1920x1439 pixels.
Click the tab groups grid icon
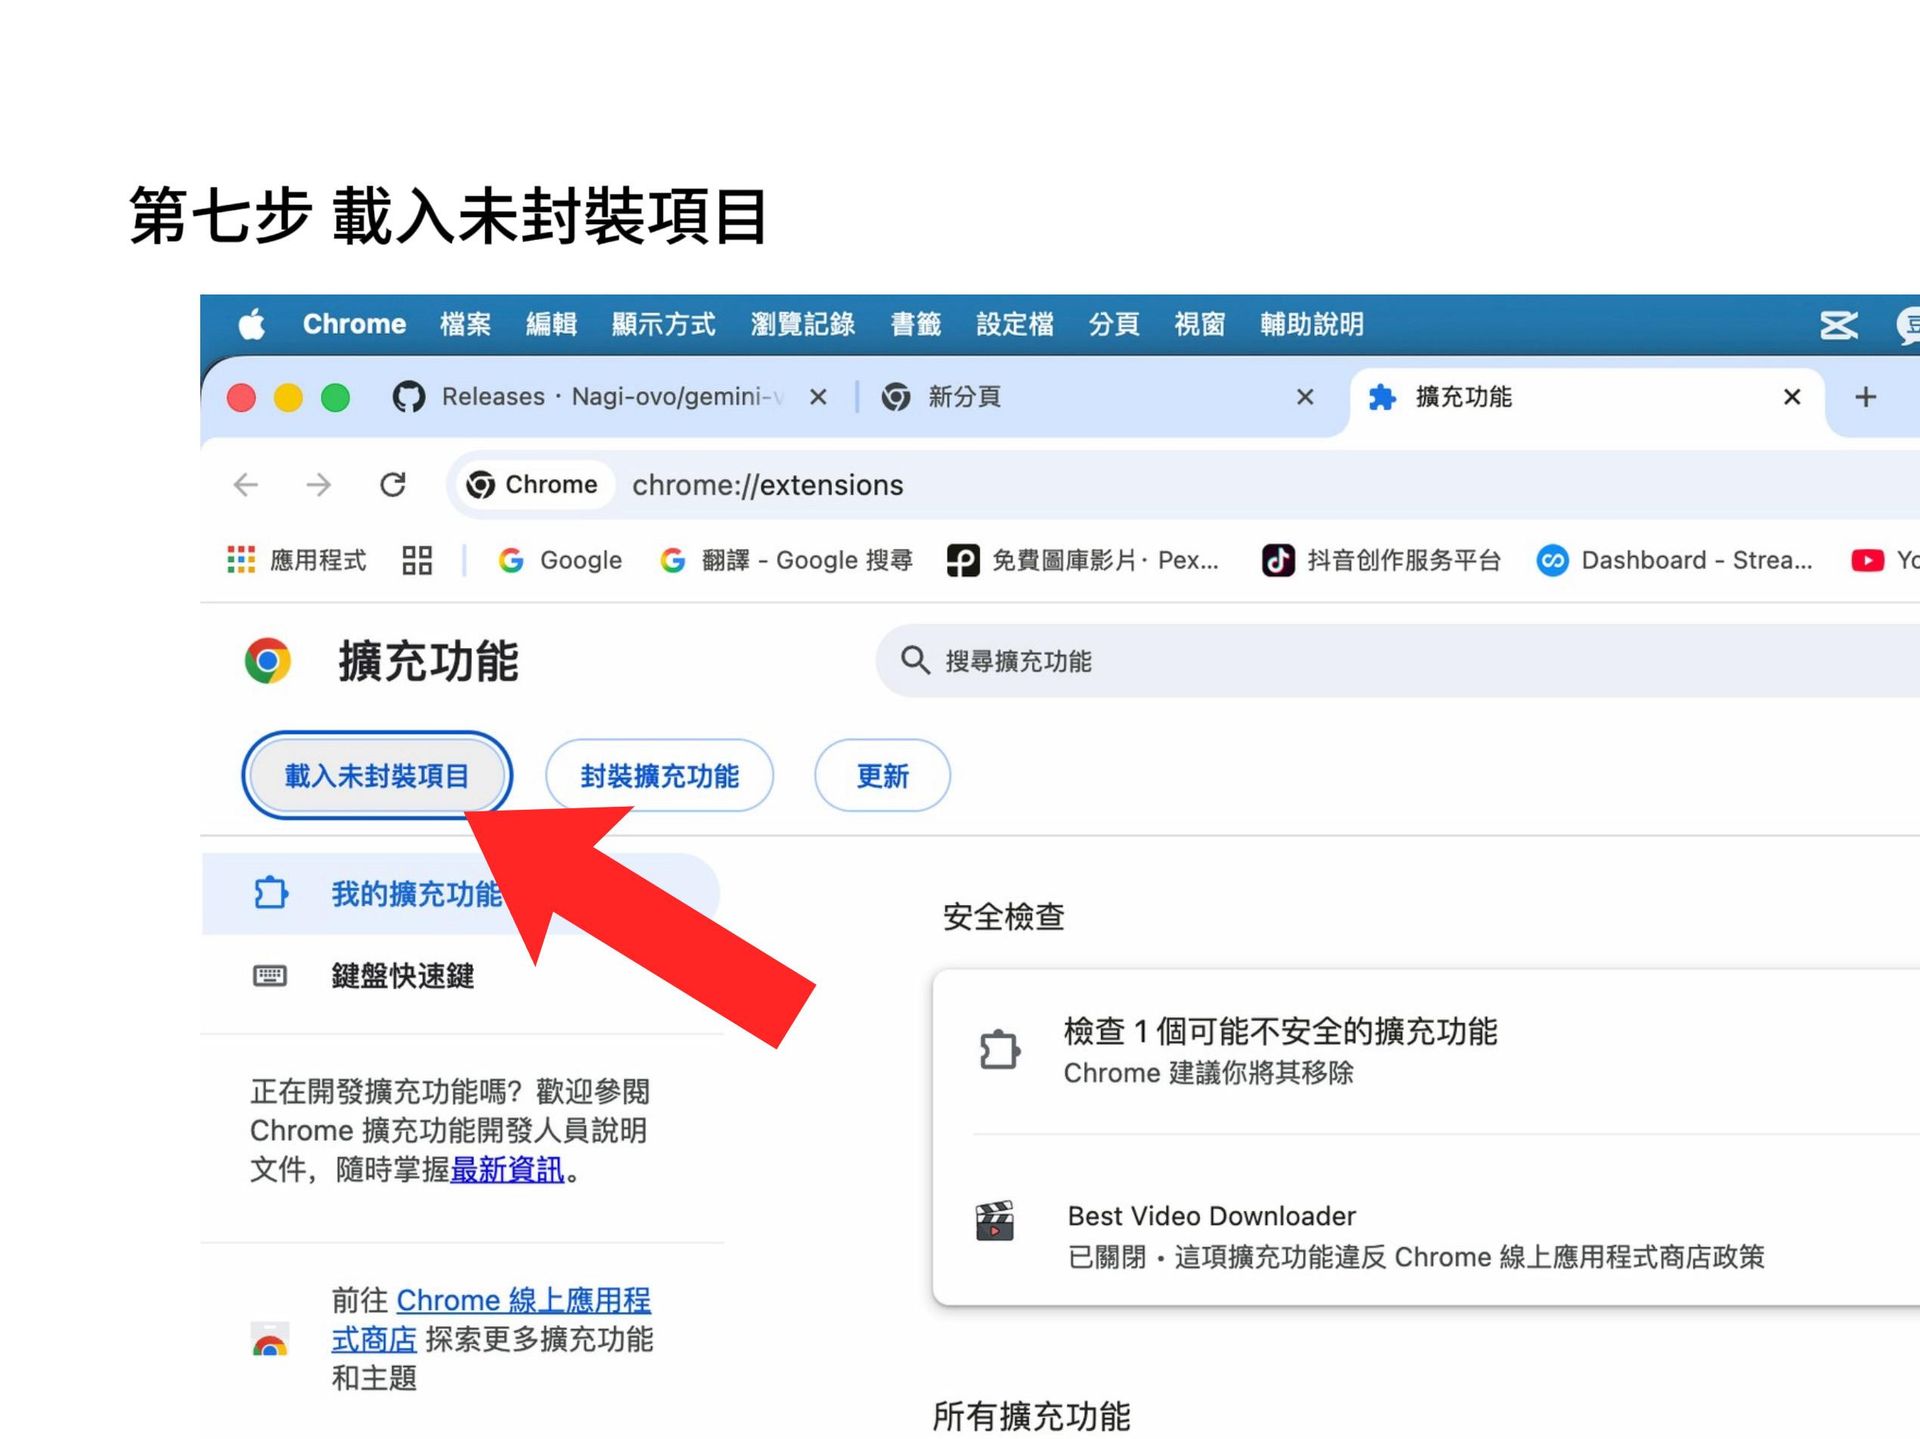(417, 560)
